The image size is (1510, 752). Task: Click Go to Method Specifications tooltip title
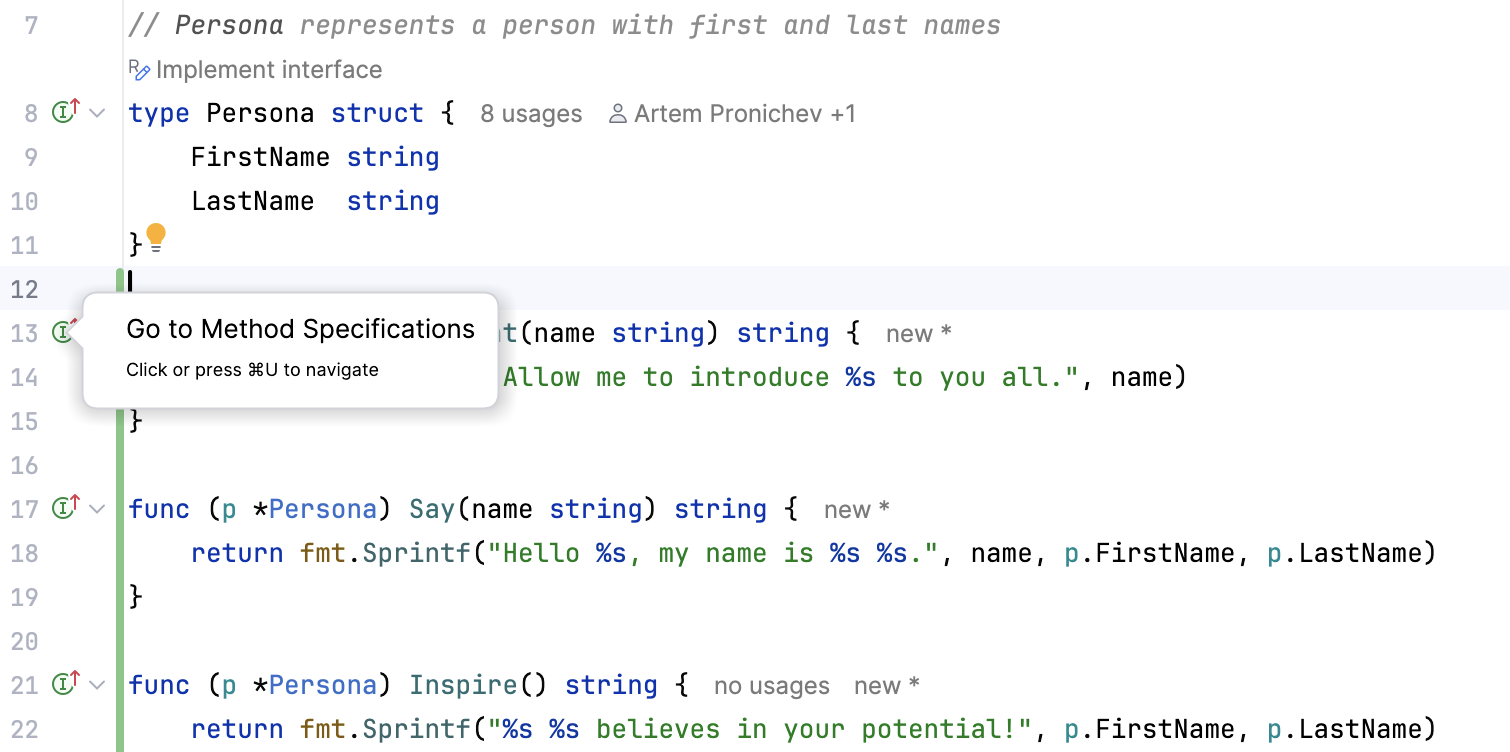point(300,329)
